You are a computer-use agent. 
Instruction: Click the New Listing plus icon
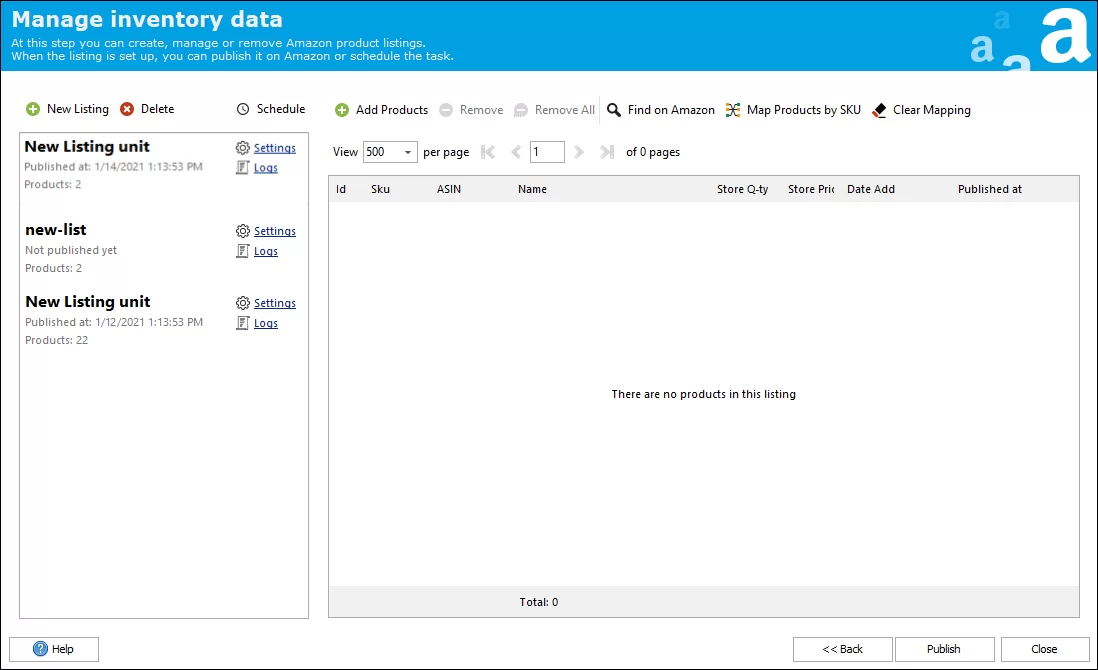click(x=33, y=109)
